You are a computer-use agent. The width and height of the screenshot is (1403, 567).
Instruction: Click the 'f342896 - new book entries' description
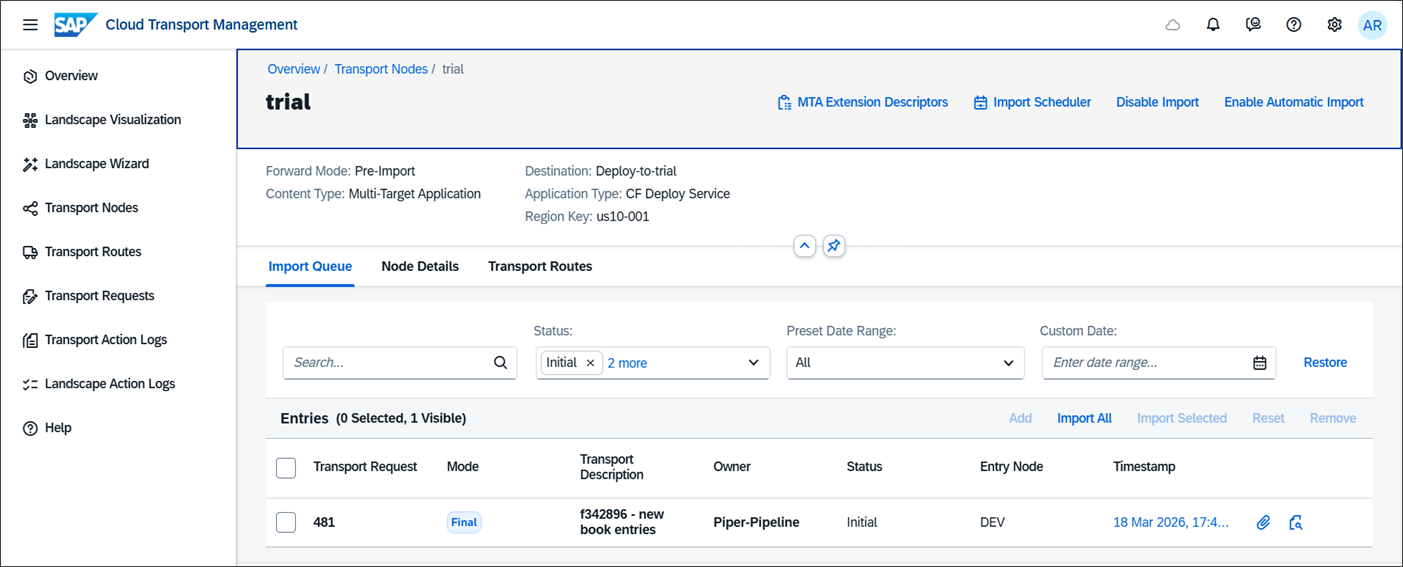622,522
